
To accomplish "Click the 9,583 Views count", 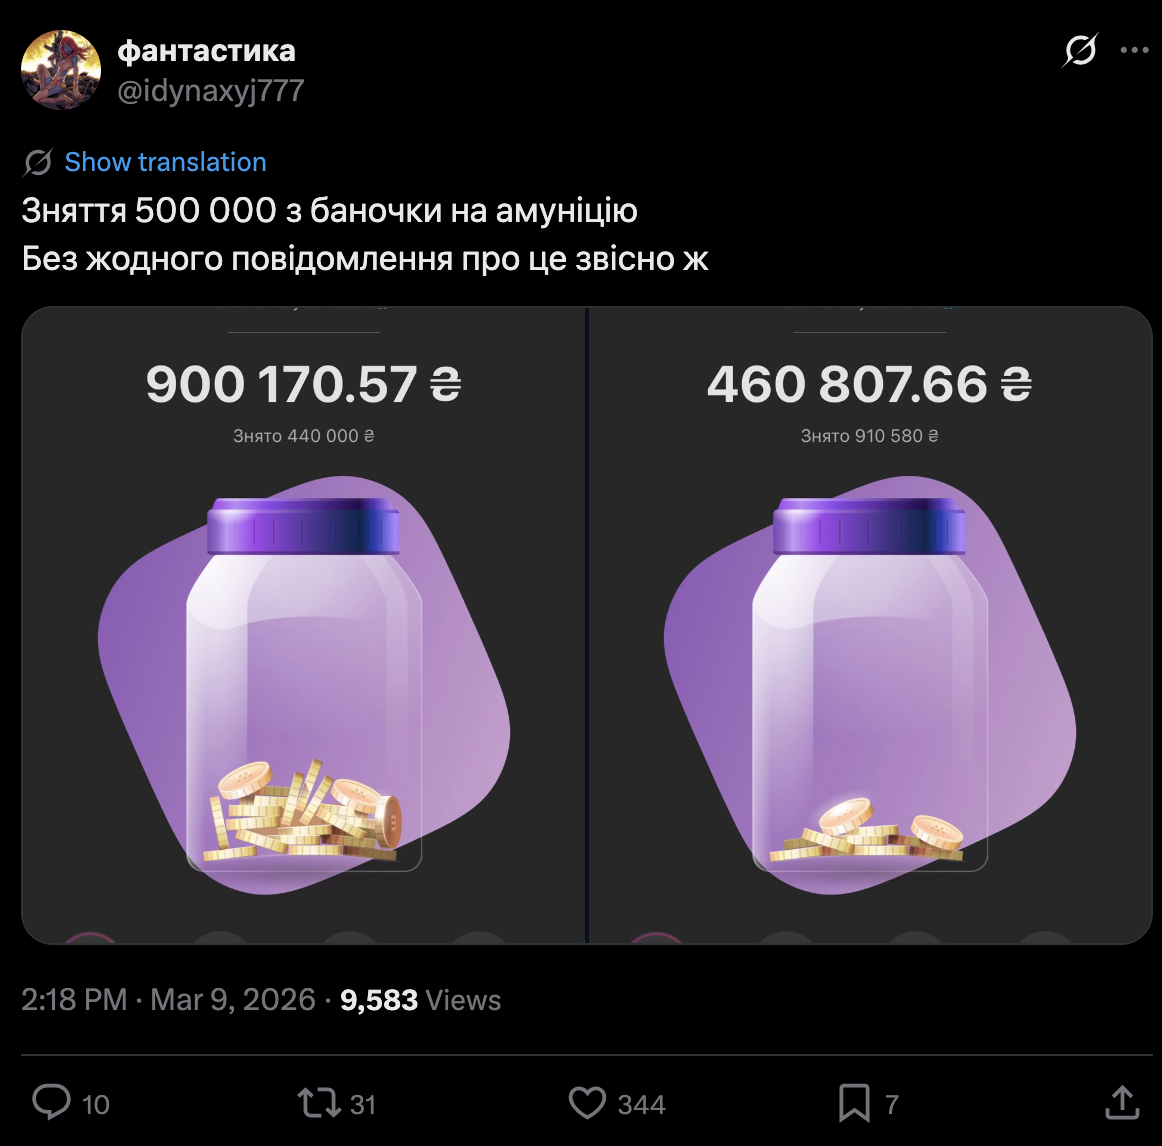I will pos(420,1000).
